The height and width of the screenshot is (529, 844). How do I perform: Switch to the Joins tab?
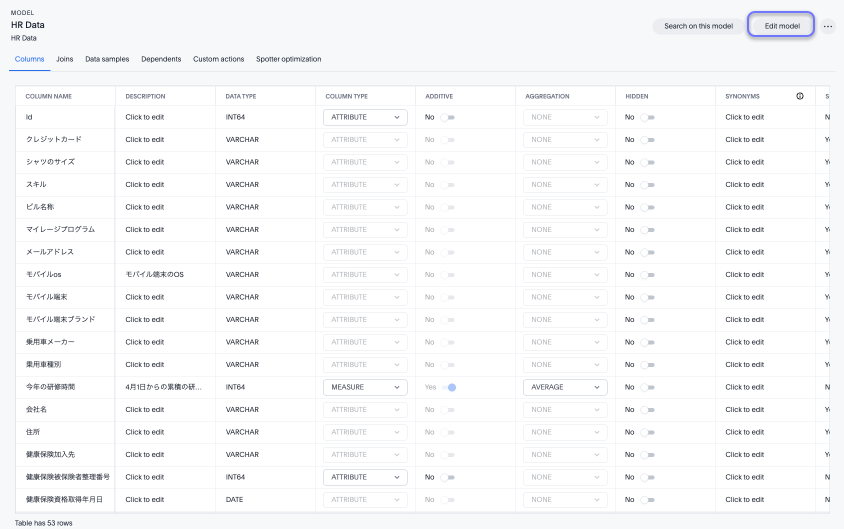(x=64, y=59)
